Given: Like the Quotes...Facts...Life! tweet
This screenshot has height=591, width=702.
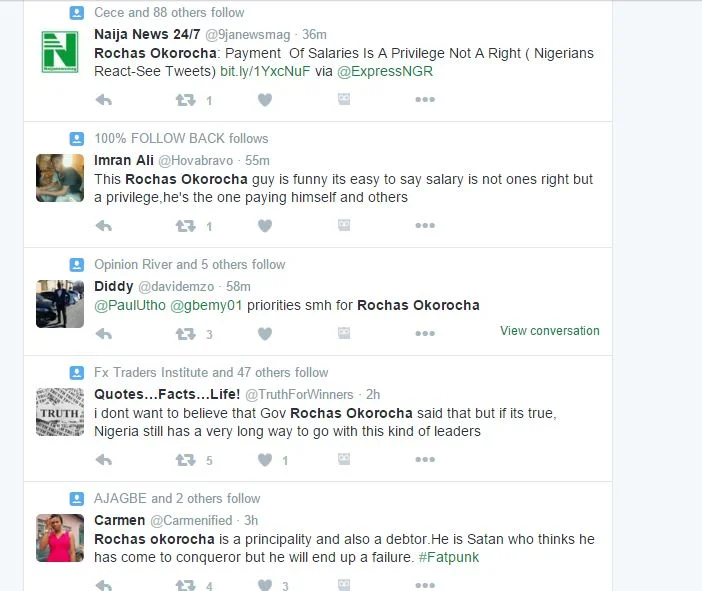Looking at the screenshot, I should click(x=265, y=460).
